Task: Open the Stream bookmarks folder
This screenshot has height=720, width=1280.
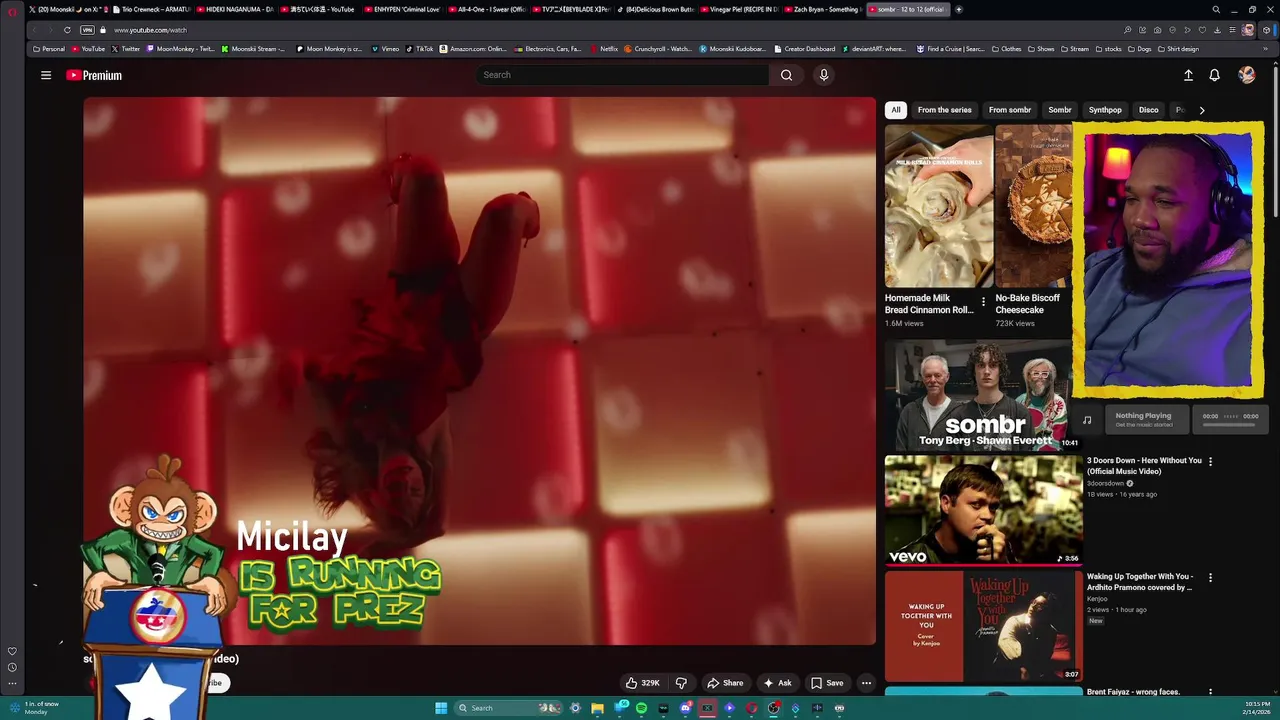Action: click(x=1074, y=49)
